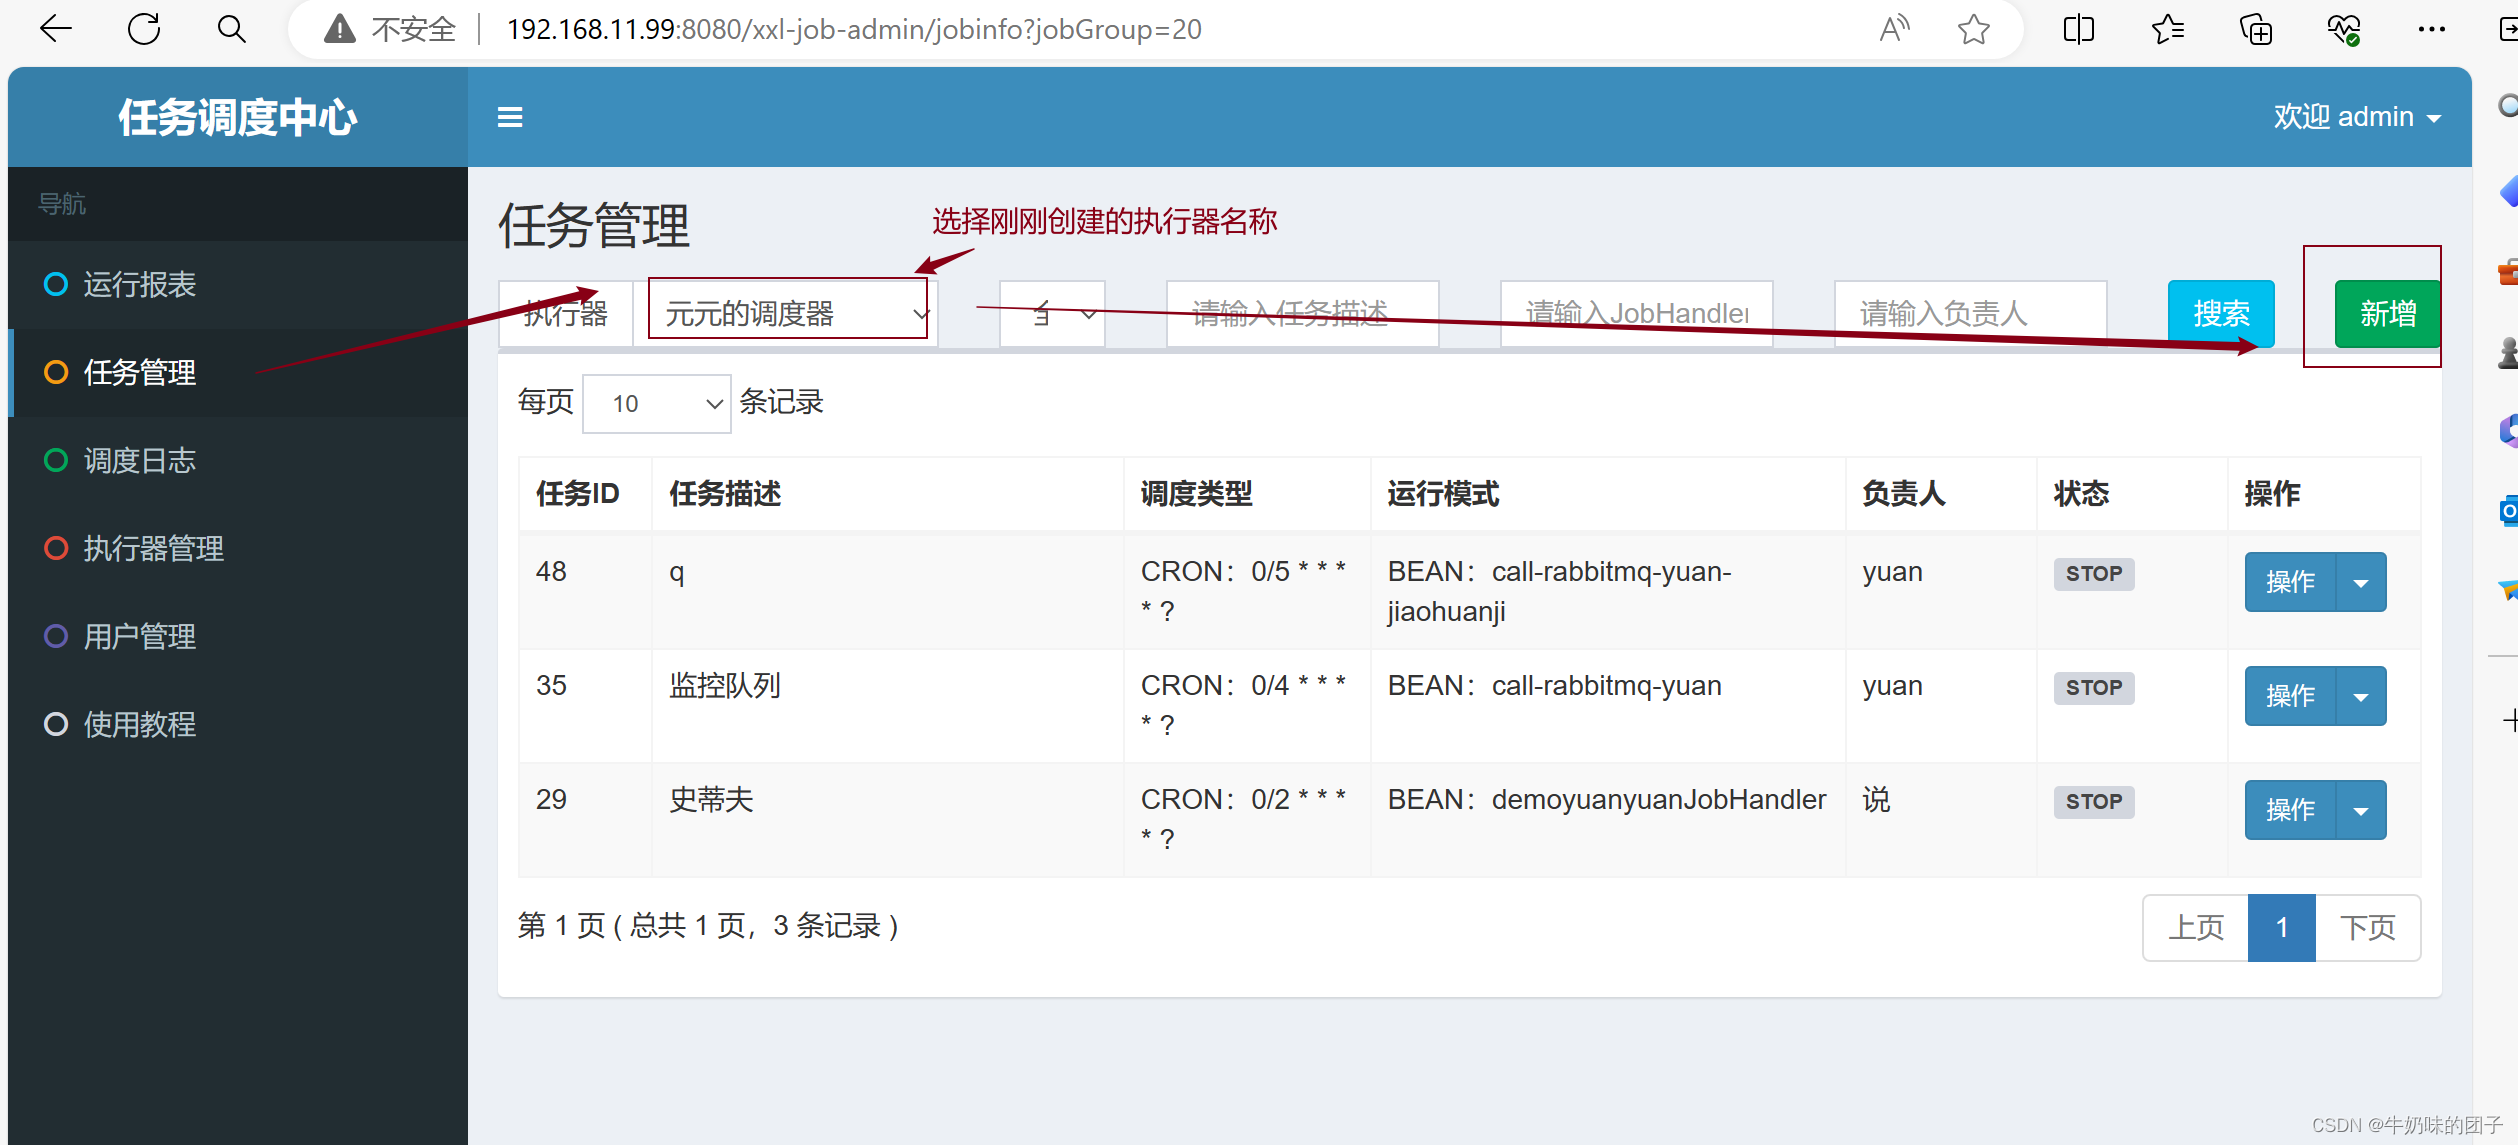The image size is (2518, 1145).
Task: Open the records per page dropdown
Action: 657,404
